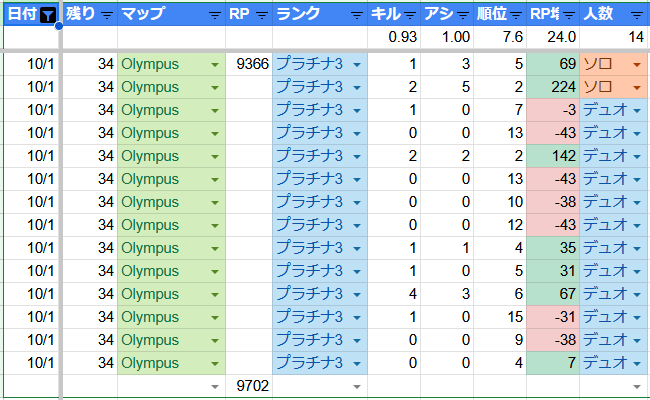Click the RP column filter icon
Viewport: 650px width, 400px height.
(262, 15)
